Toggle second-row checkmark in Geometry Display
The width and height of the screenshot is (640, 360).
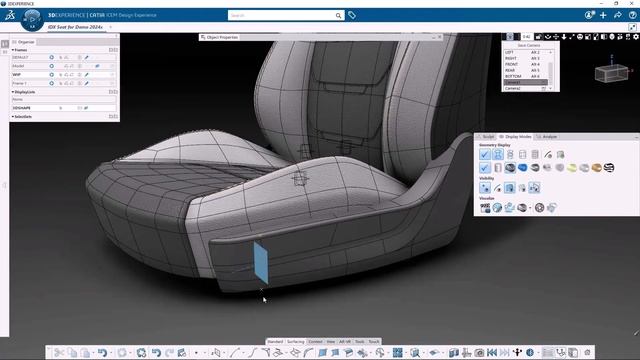tap(484, 168)
